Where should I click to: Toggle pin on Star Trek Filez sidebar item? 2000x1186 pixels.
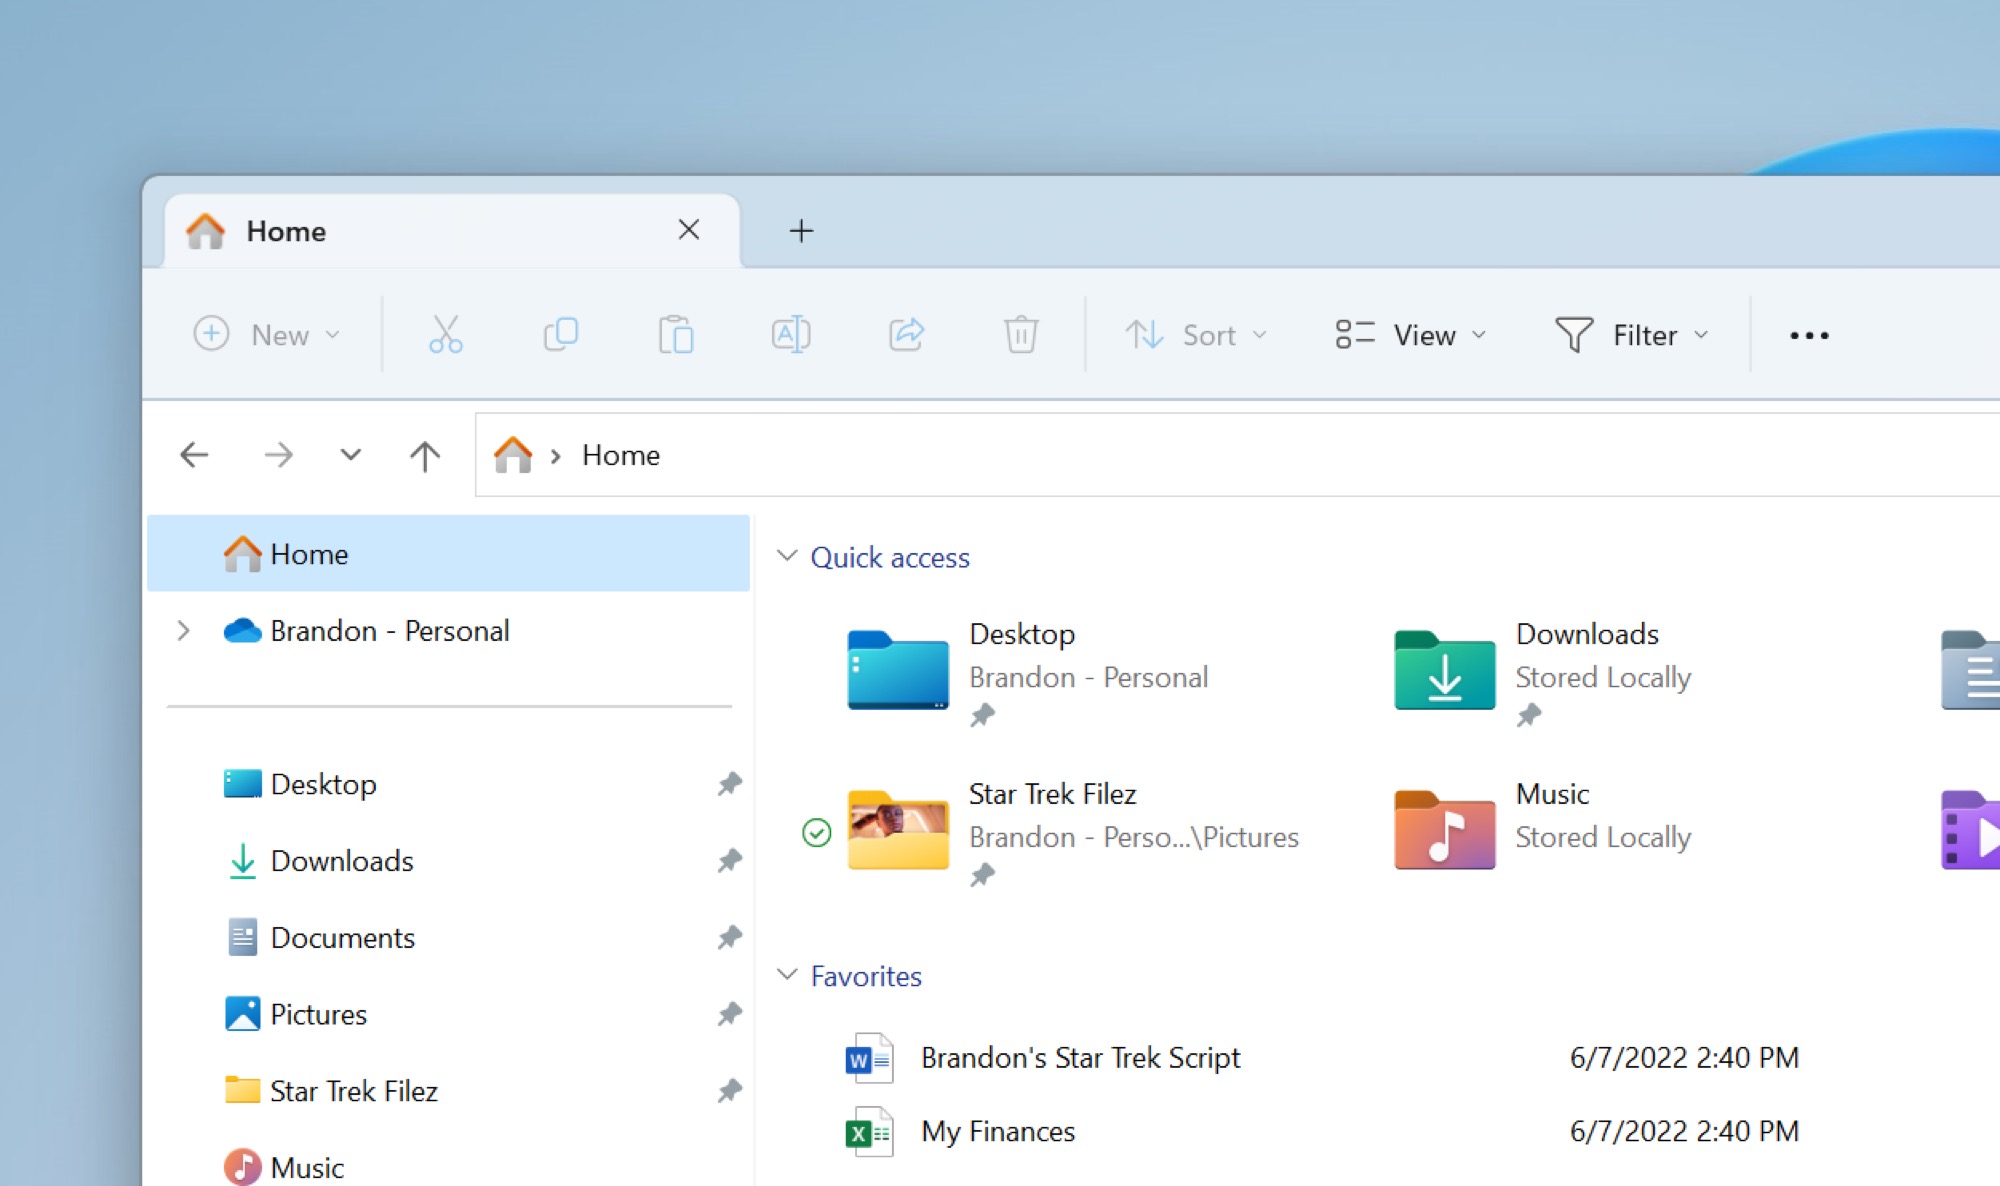point(729,1090)
